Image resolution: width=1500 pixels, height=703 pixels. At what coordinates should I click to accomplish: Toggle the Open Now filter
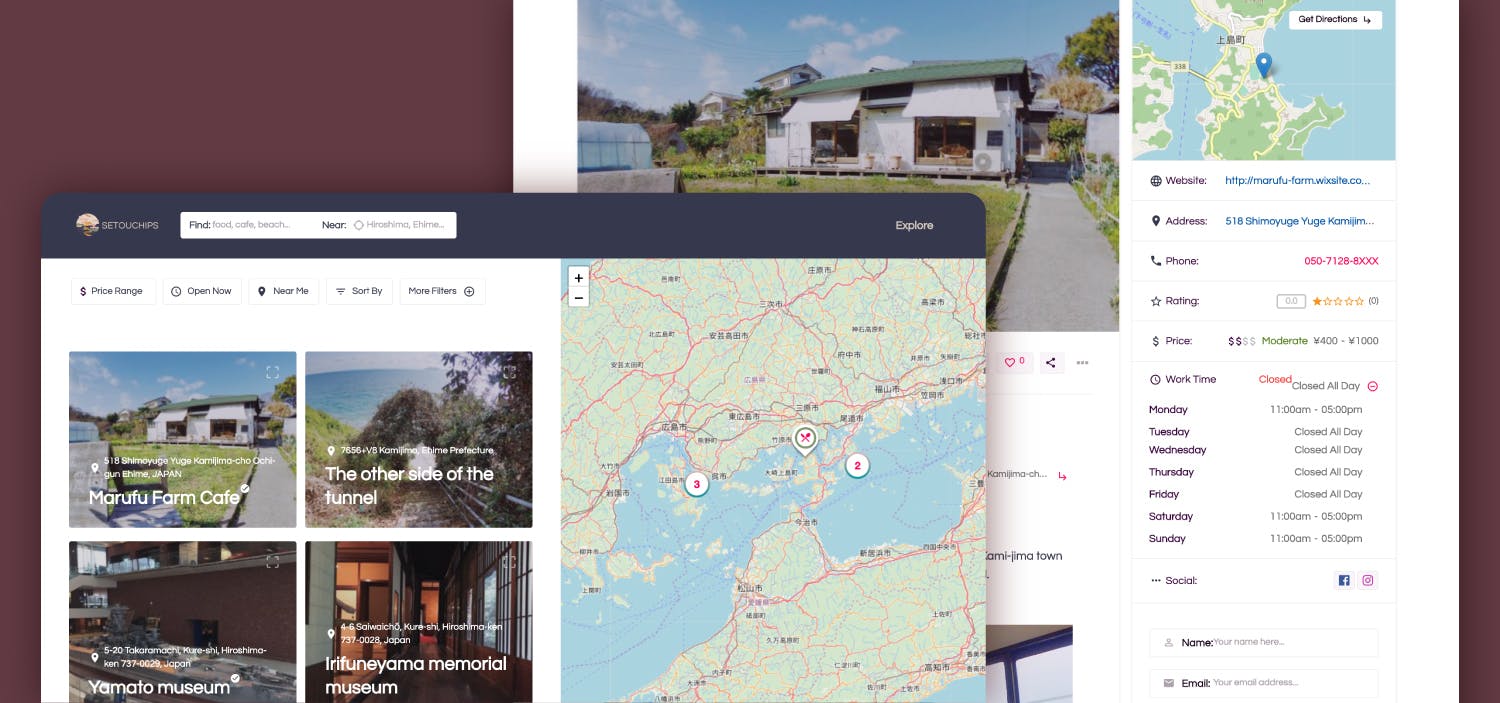(202, 291)
